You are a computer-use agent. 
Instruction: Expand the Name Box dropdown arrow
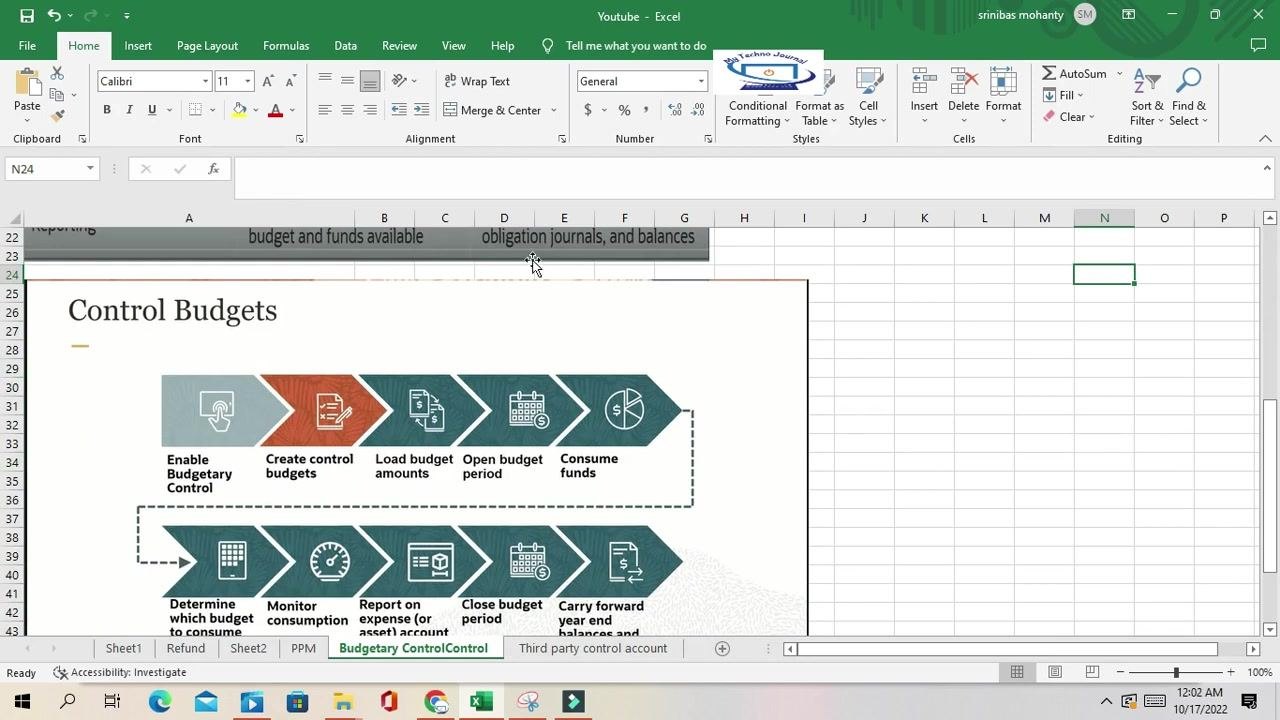click(90, 169)
